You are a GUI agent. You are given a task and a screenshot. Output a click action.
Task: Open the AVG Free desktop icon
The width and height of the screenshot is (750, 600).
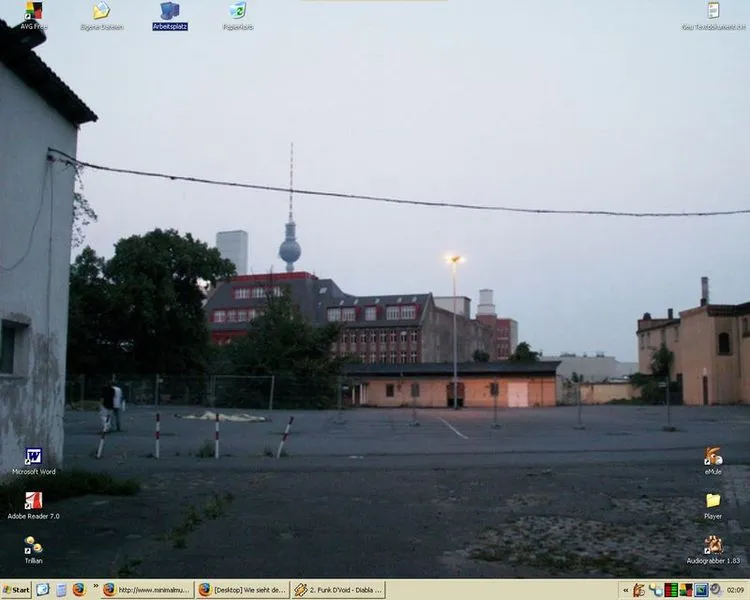tap(34, 12)
